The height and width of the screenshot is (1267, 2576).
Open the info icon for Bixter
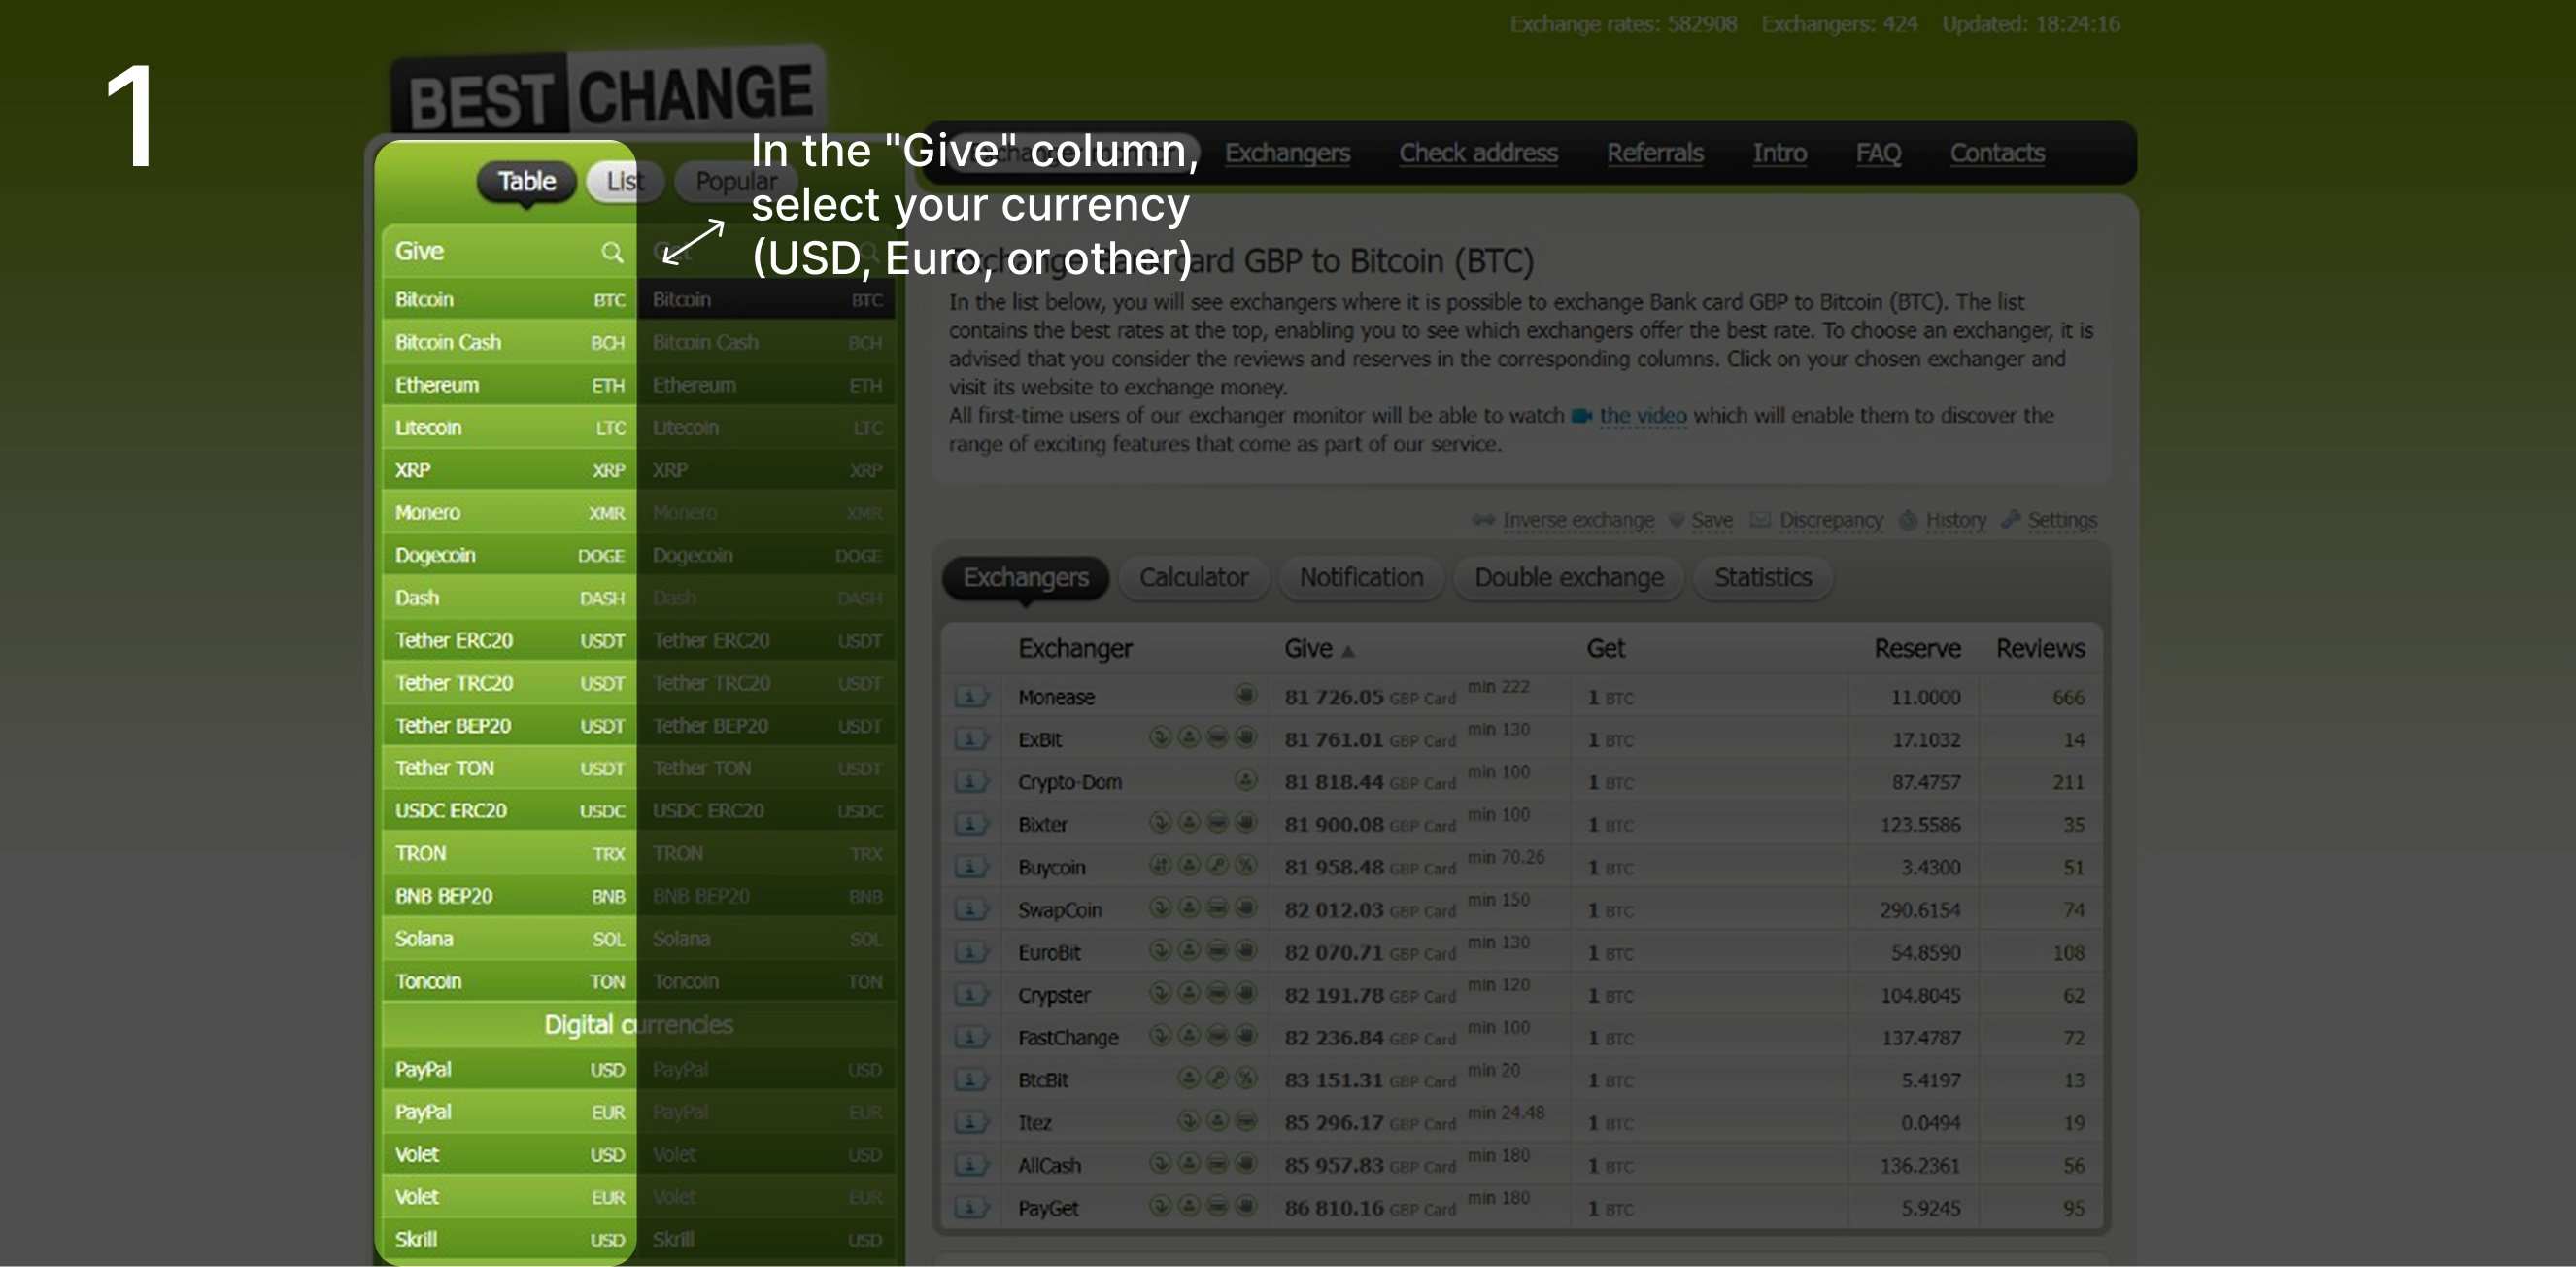click(x=970, y=824)
